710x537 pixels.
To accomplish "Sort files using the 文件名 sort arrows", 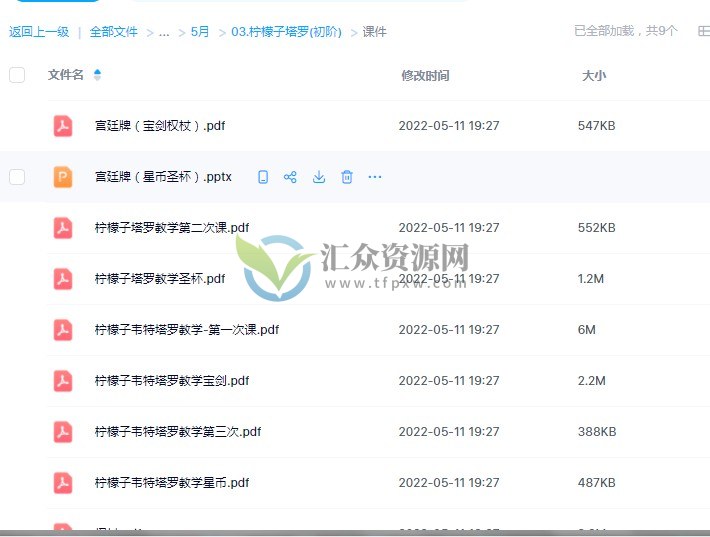I will (97, 75).
